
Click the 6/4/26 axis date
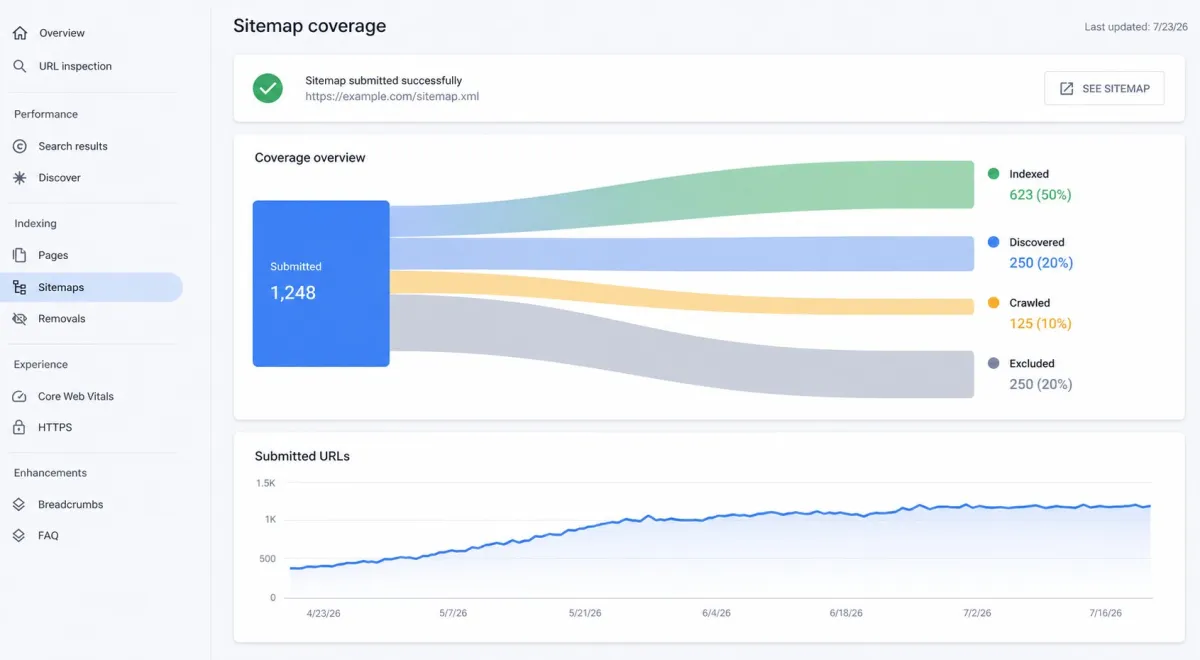coord(716,613)
